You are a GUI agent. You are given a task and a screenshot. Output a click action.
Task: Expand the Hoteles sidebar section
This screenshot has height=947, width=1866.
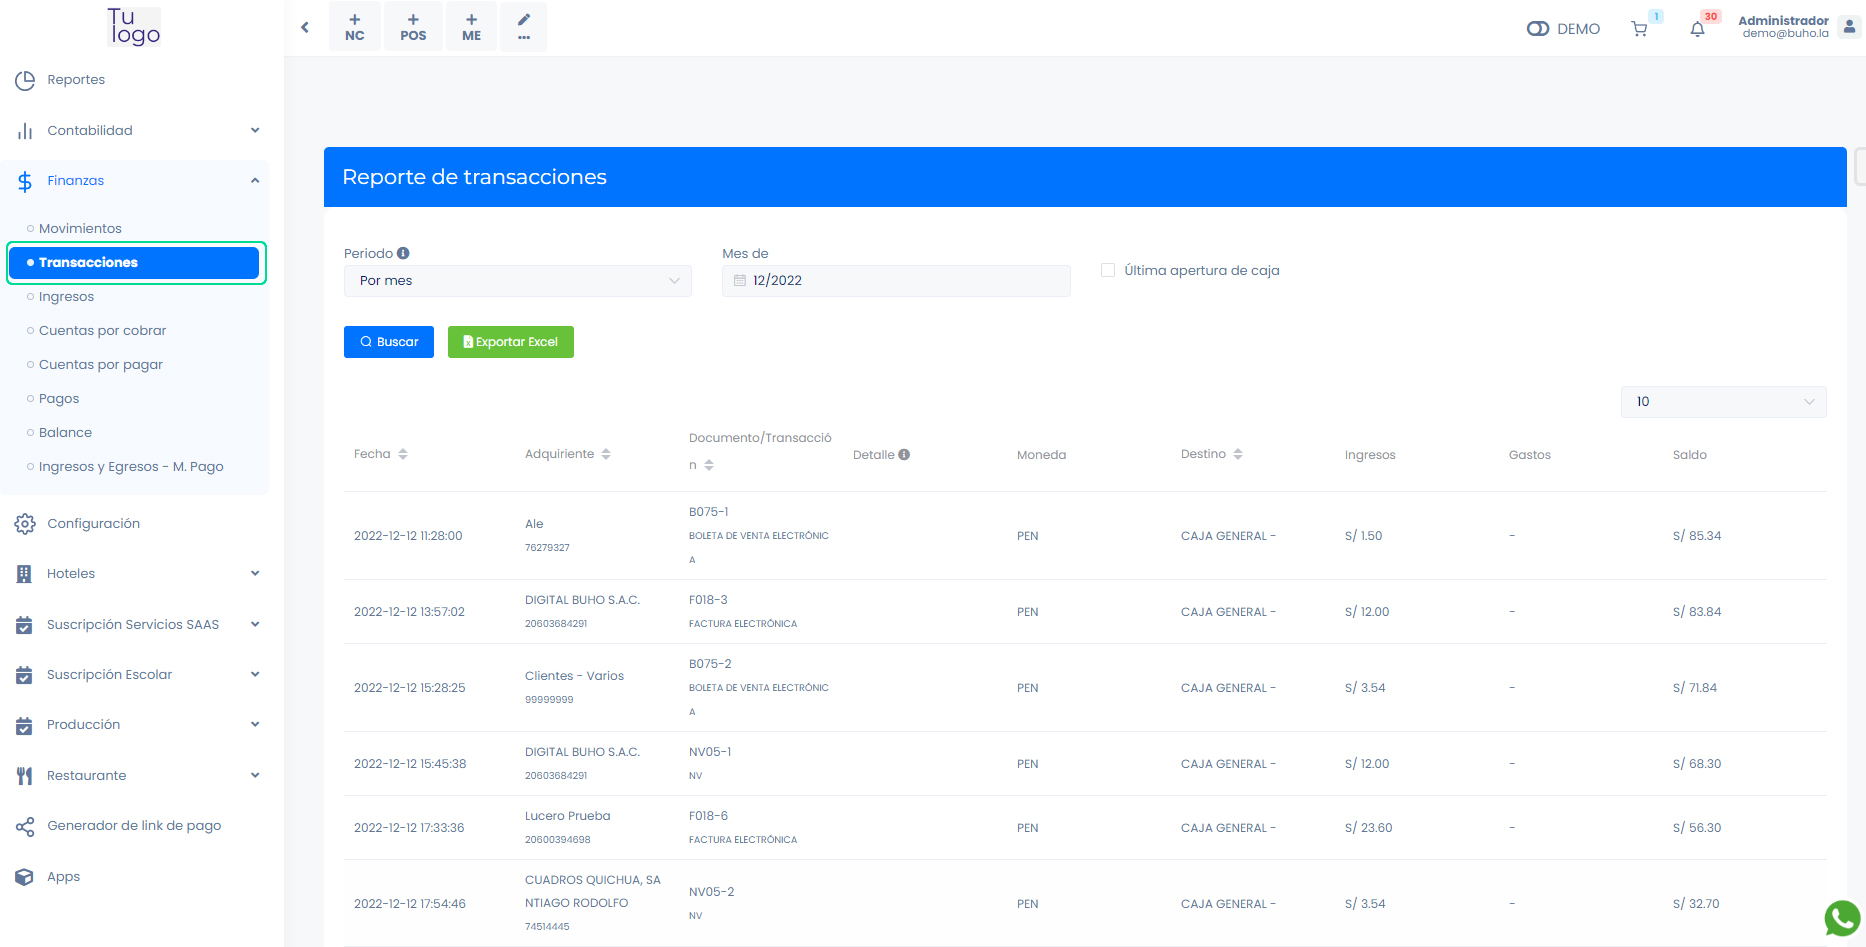pos(136,574)
